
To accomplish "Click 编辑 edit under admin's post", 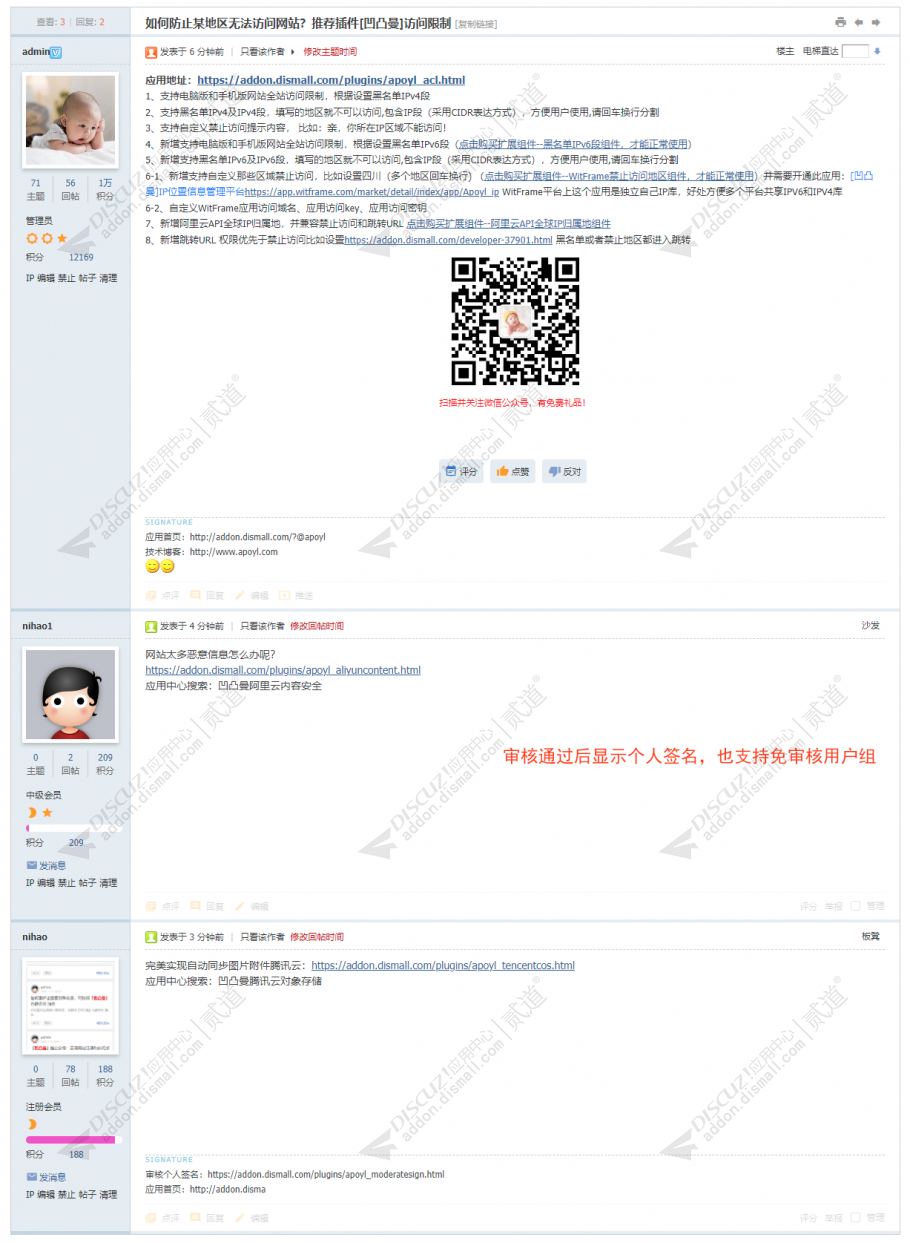I will (x=252, y=595).
